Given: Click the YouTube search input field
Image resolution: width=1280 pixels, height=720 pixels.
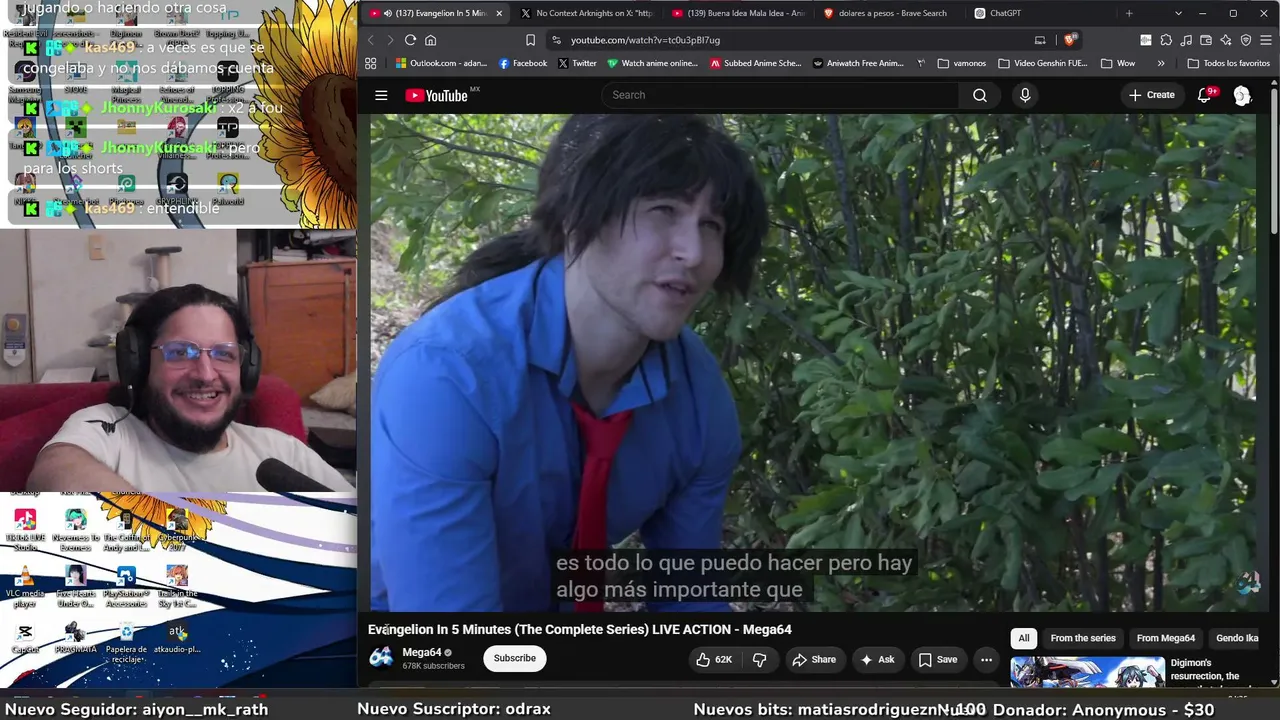Looking at the screenshot, I should click(x=780, y=95).
